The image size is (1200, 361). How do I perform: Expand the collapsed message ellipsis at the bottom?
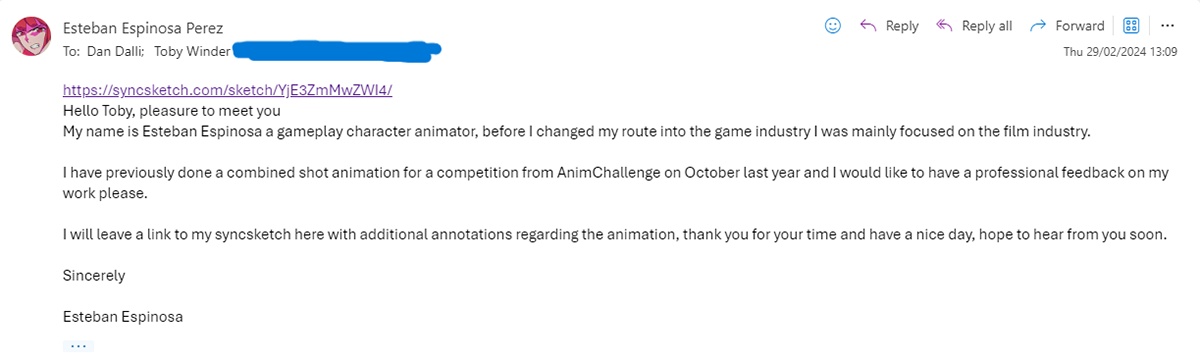77,345
